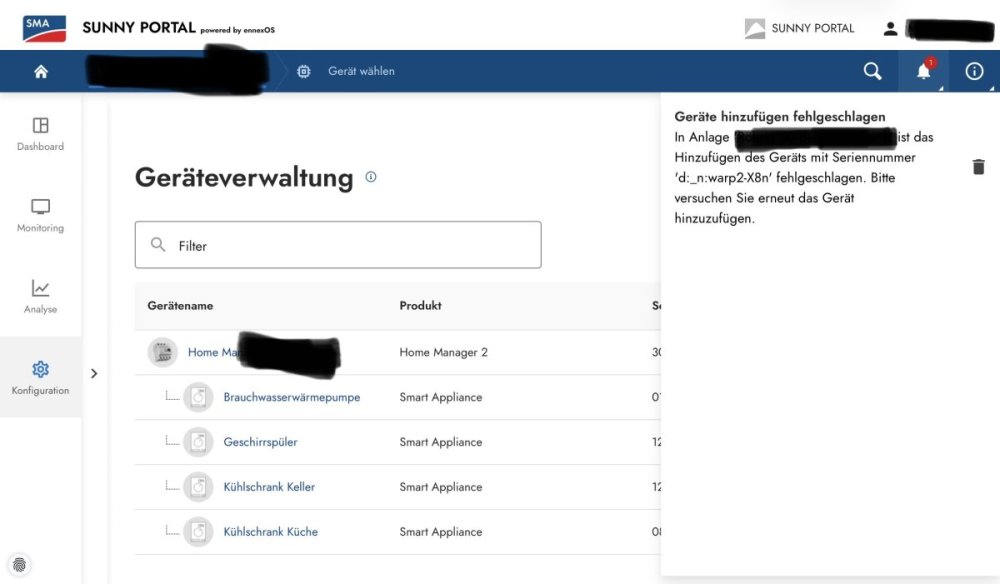The height and width of the screenshot is (584, 1000).
Task: Open Monitoring in sidebar
Action: click(40, 215)
